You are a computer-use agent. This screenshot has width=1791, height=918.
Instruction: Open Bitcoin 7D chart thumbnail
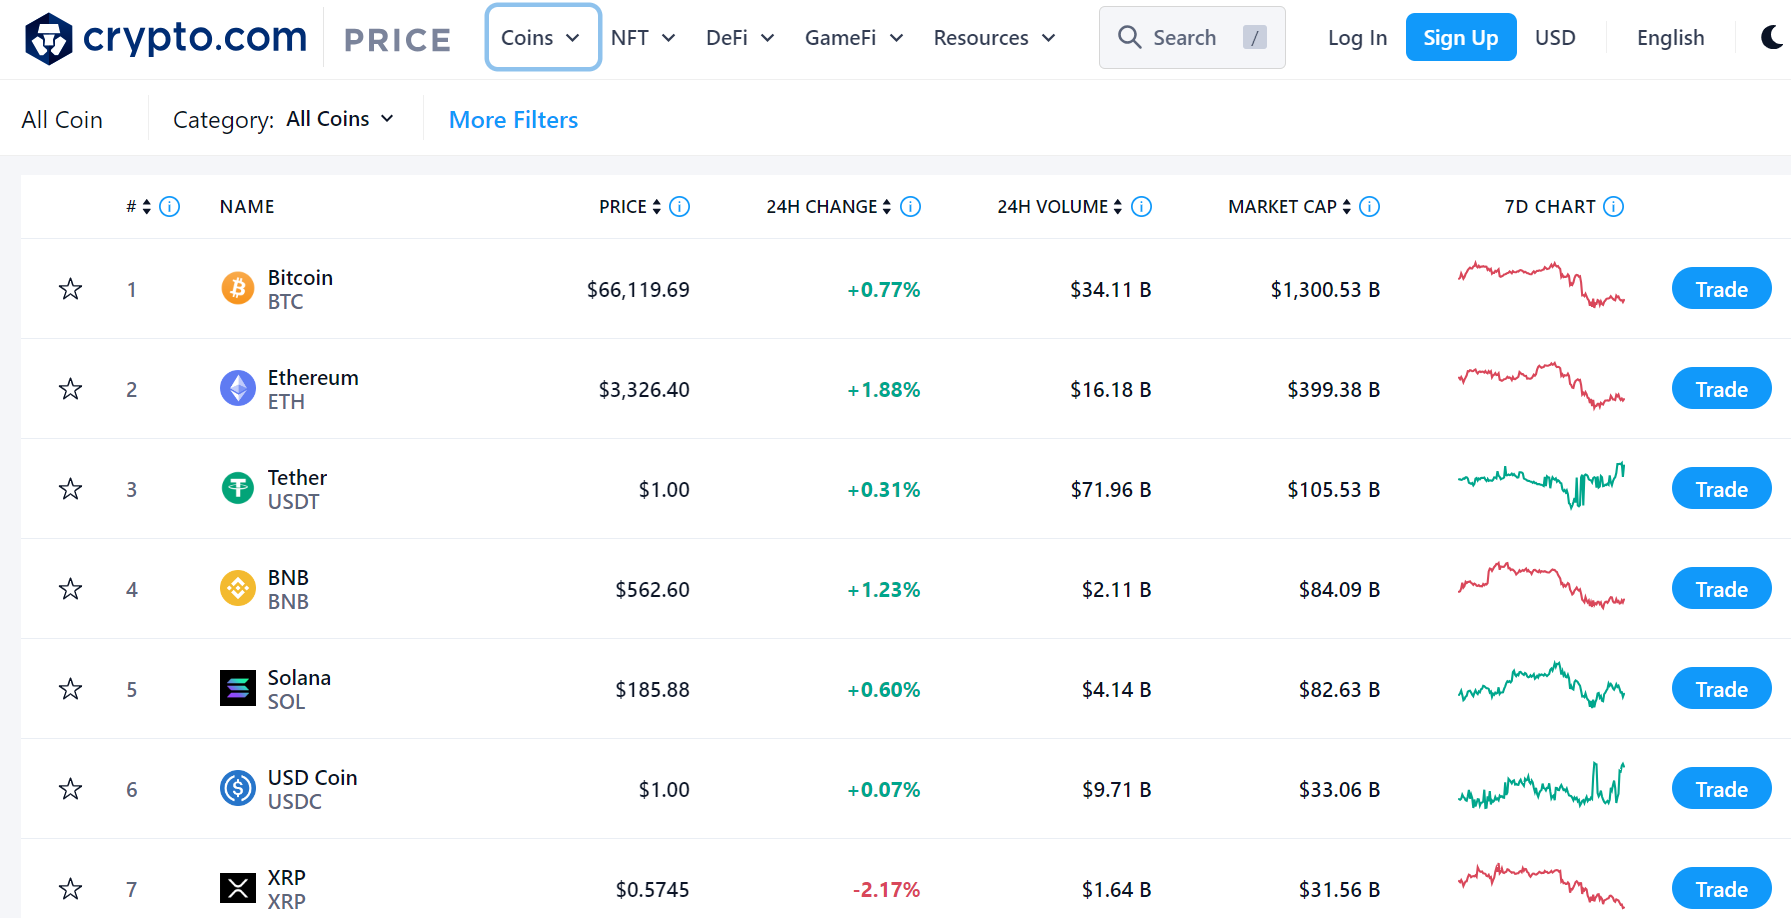point(1541,284)
